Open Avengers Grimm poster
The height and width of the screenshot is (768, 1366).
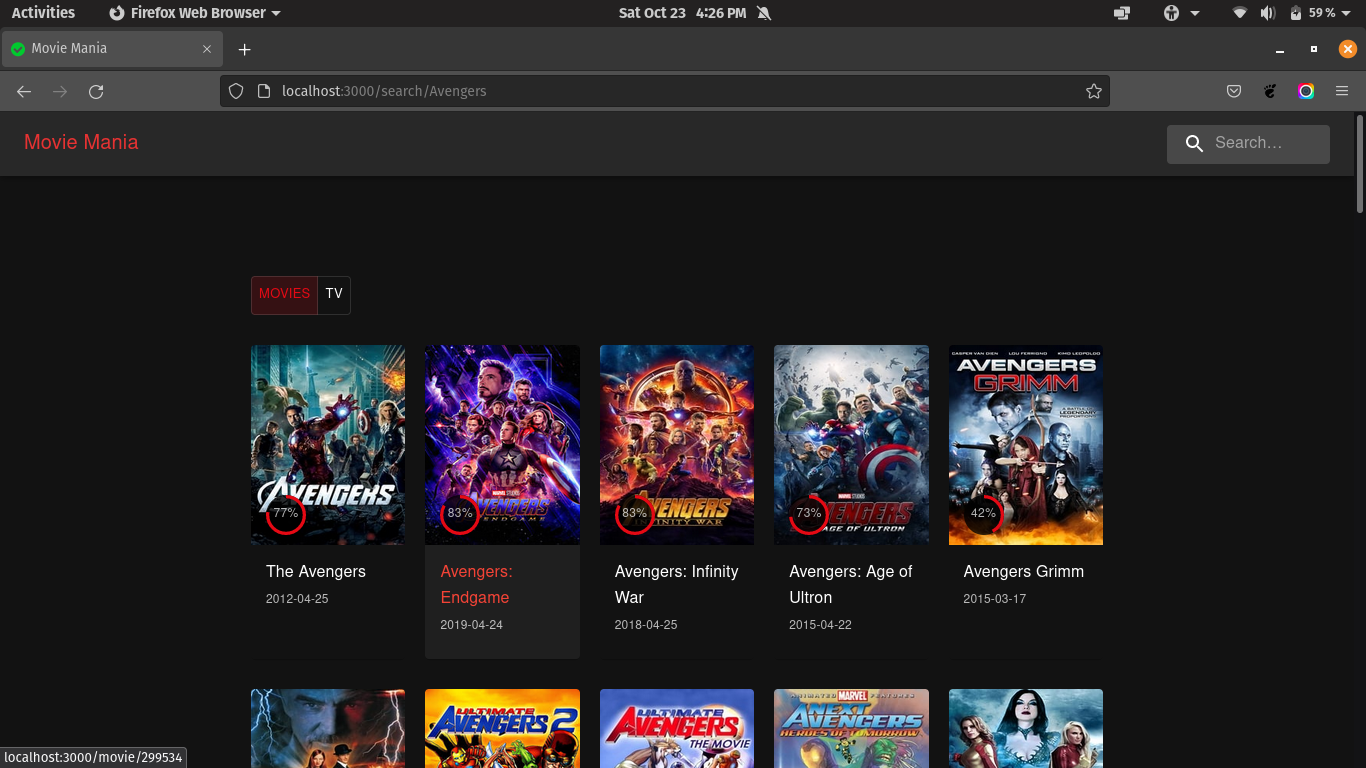pos(1026,445)
